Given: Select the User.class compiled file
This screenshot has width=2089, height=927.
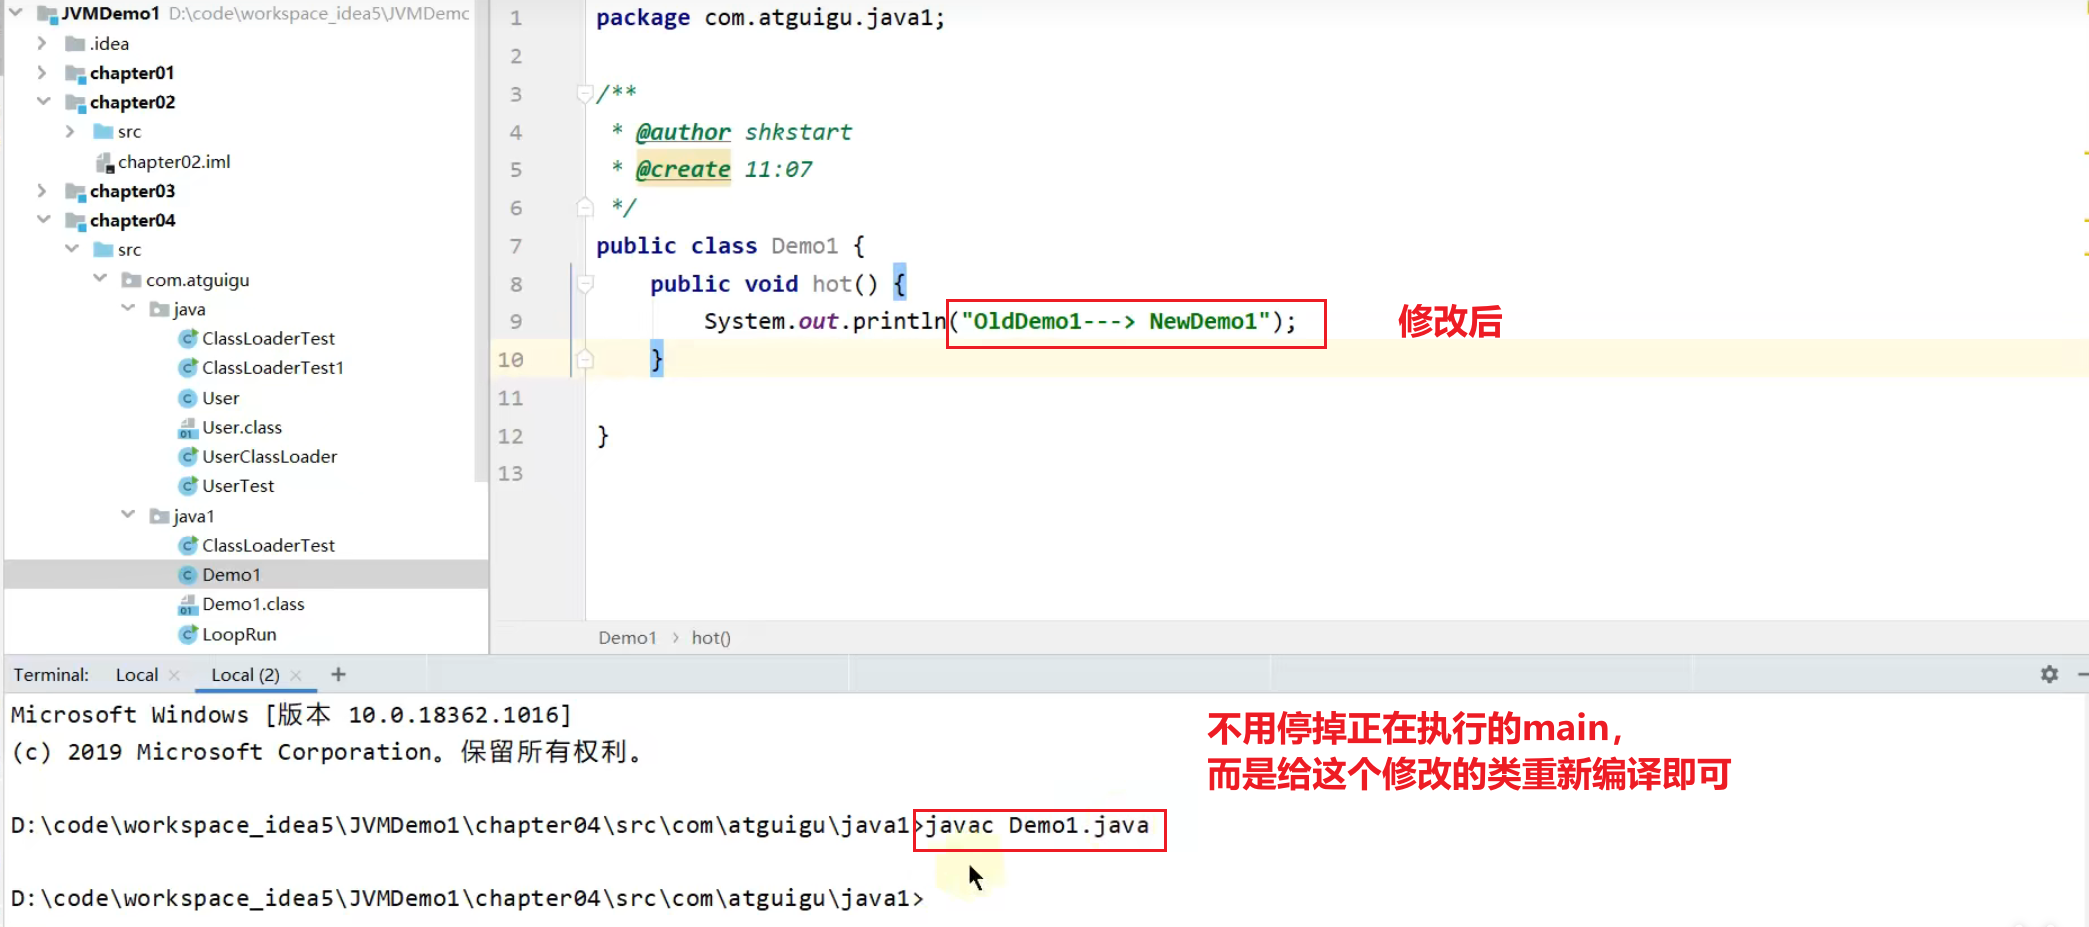Looking at the screenshot, I should pyautogui.click(x=242, y=427).
